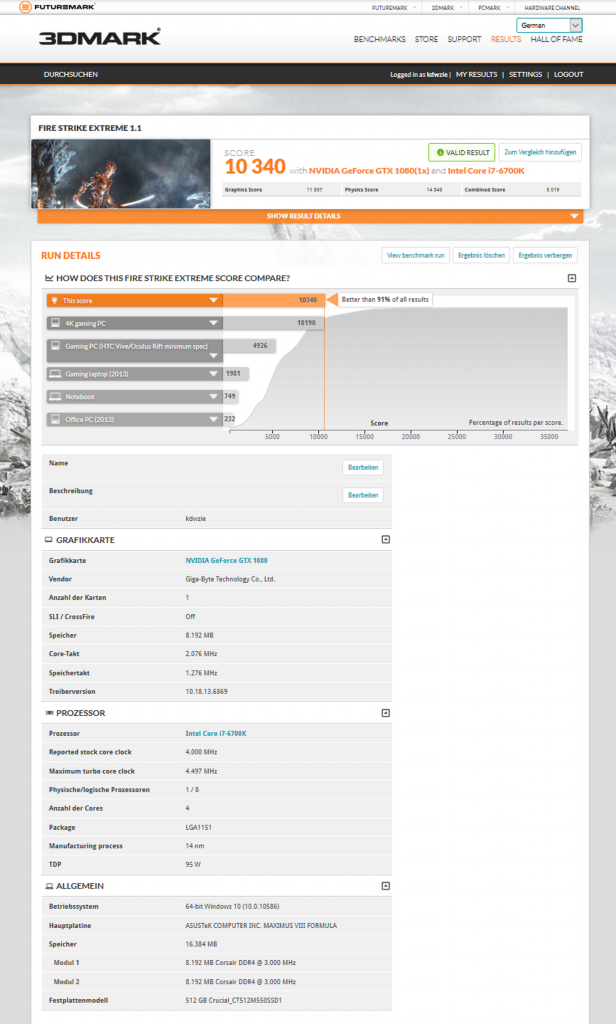Open the German language dropdown

(x=549, y=25)
